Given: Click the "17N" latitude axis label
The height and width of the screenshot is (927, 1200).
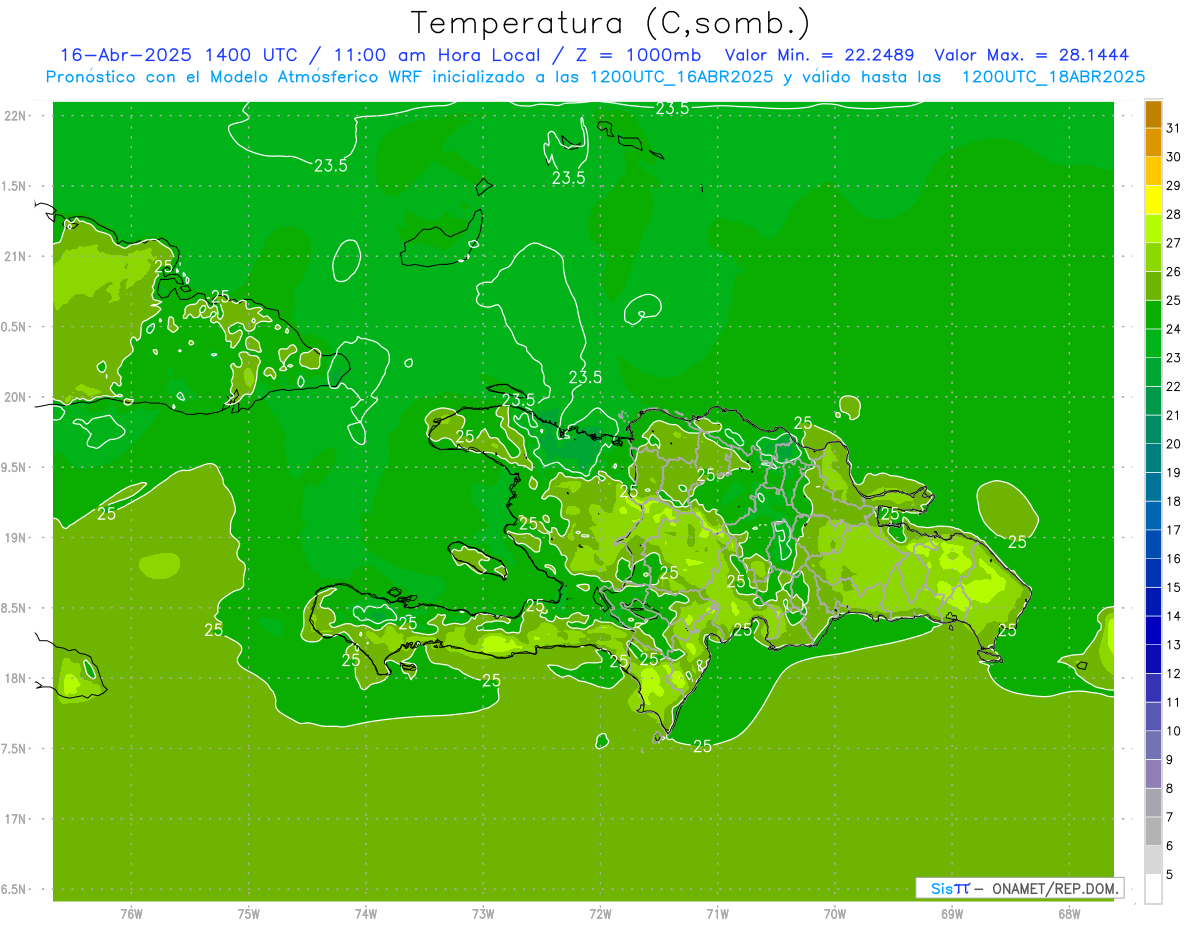Looking at the screenshot, I should (x=15, y=820).
